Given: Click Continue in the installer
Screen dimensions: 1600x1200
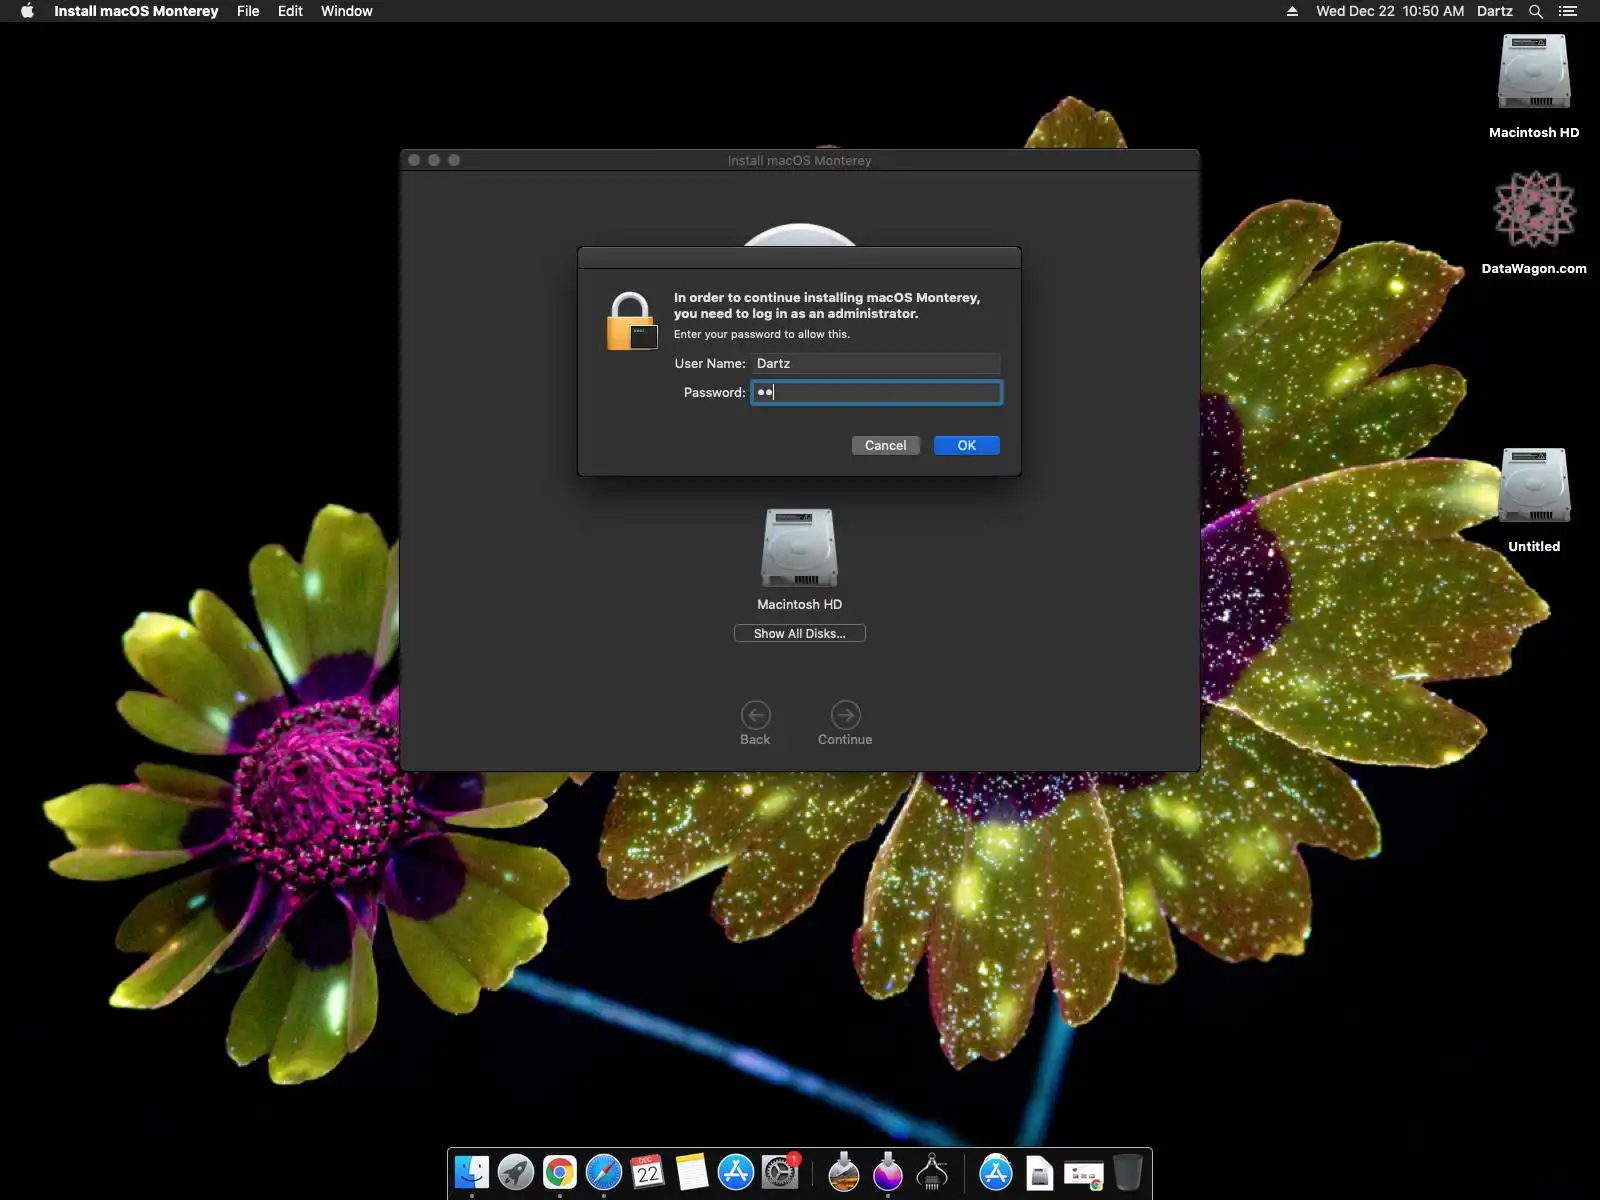Looking at the screenshot, I should (845, 723).
